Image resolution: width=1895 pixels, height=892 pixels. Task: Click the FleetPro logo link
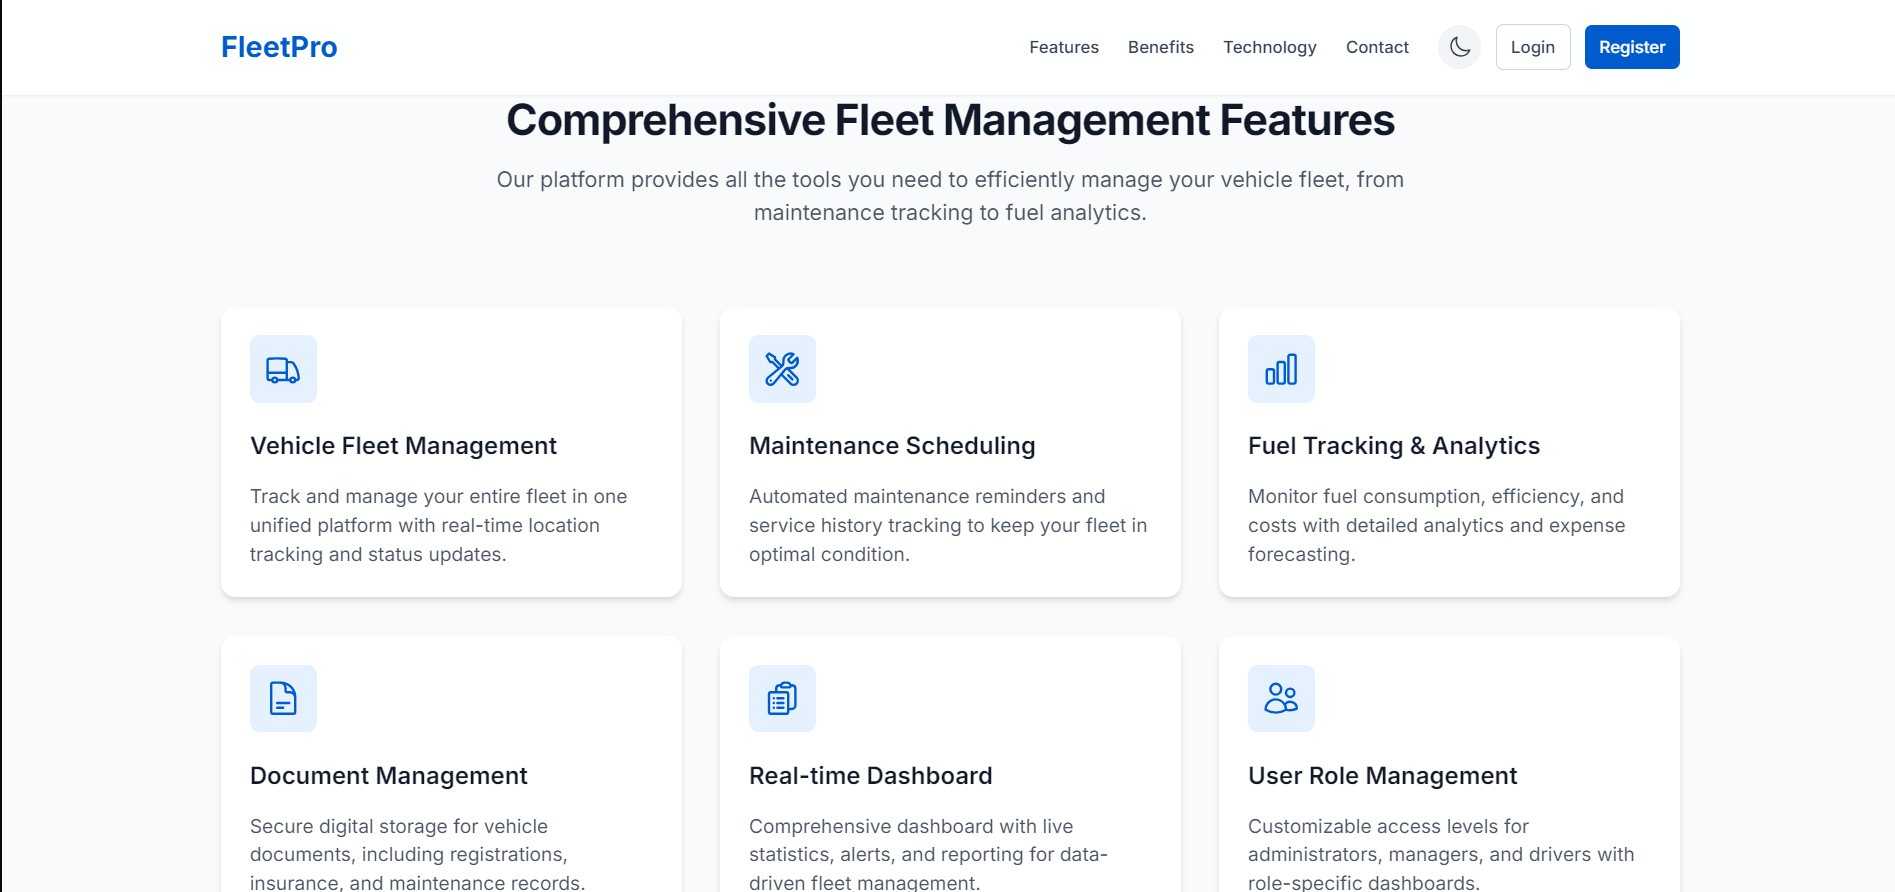point(279,47)
